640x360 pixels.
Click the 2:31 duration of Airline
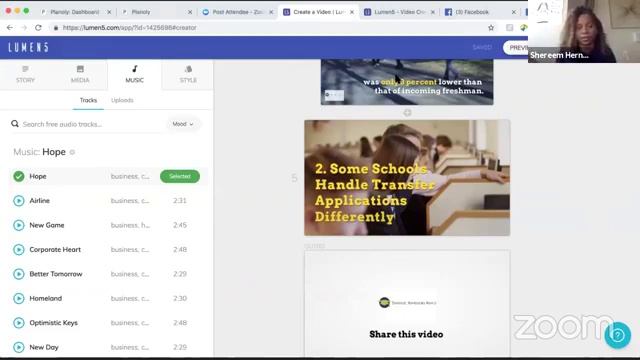point(180,201)
